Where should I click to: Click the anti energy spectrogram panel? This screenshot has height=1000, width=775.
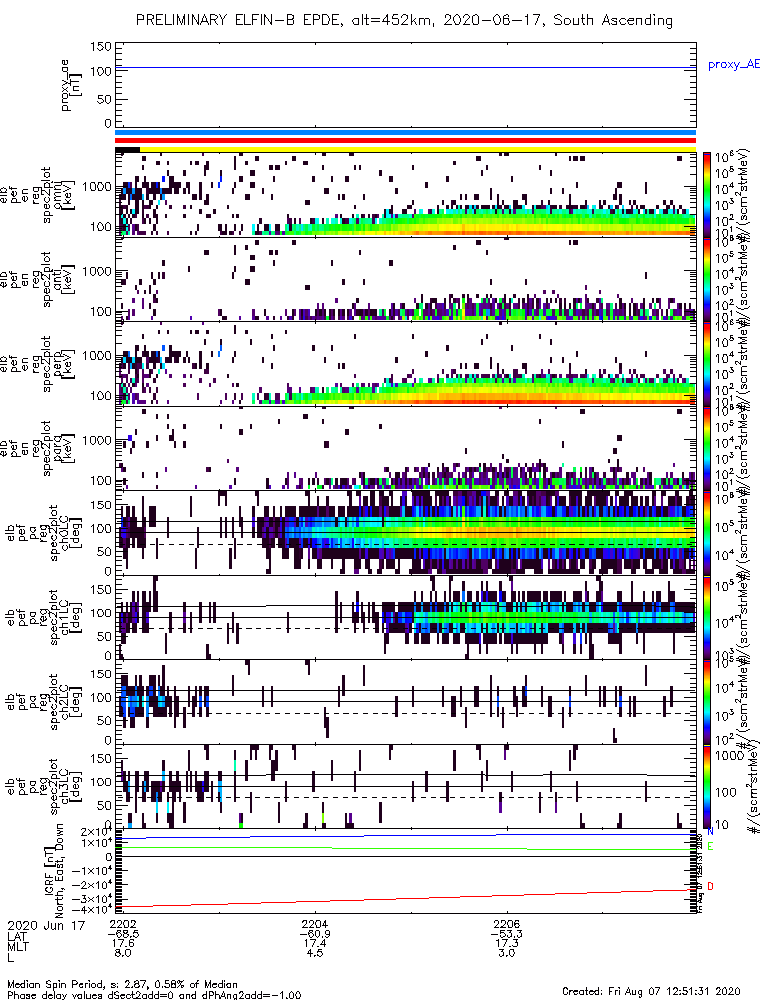tap(406, 279)
